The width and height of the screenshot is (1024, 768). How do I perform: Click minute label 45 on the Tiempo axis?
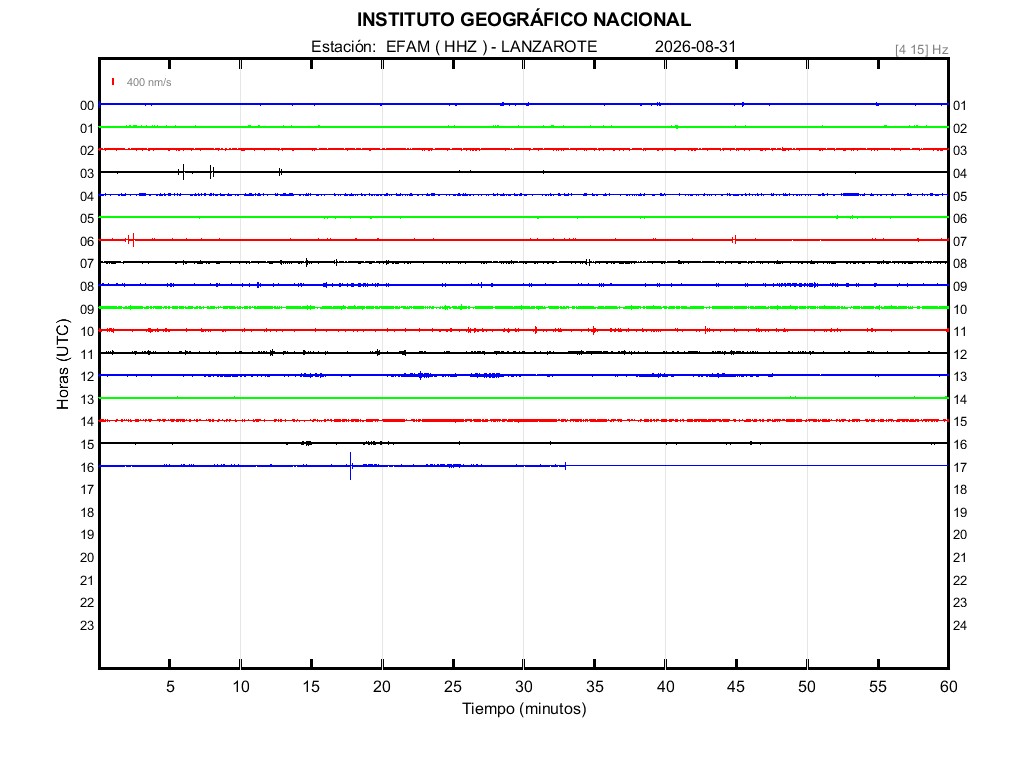coord(736,687)
